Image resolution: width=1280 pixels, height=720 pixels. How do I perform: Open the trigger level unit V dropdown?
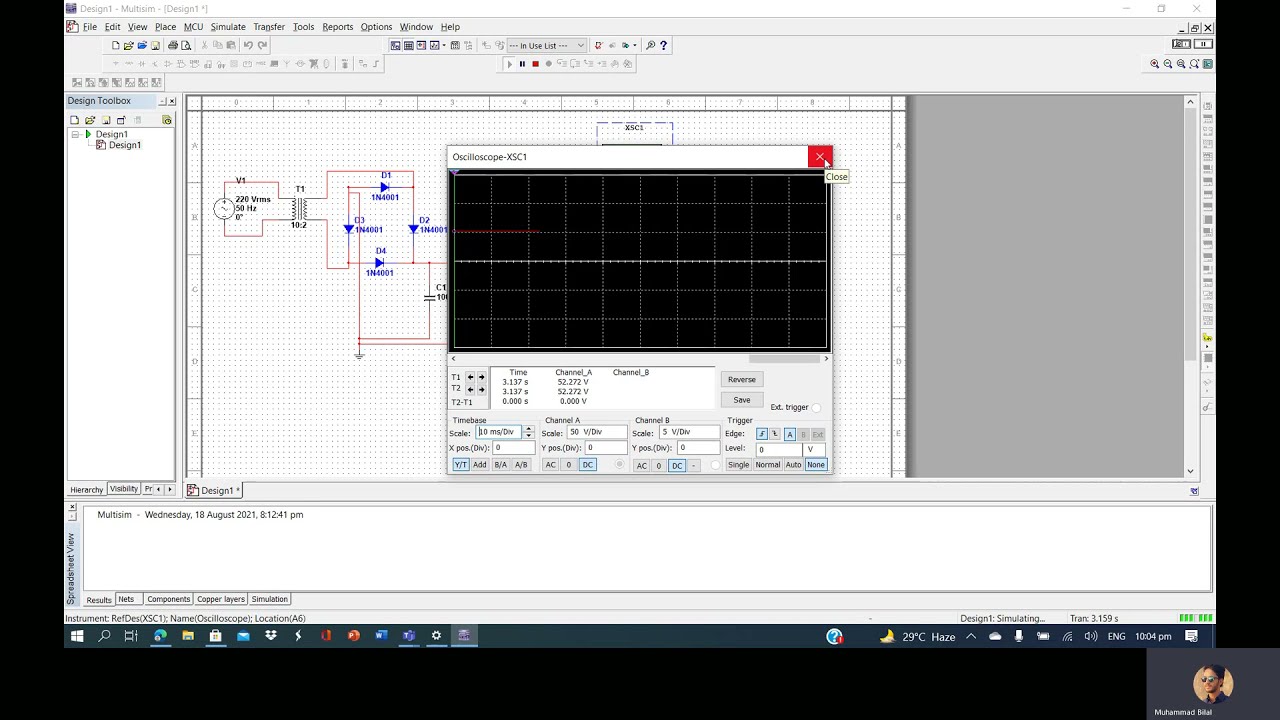click(x=815, y=449)
